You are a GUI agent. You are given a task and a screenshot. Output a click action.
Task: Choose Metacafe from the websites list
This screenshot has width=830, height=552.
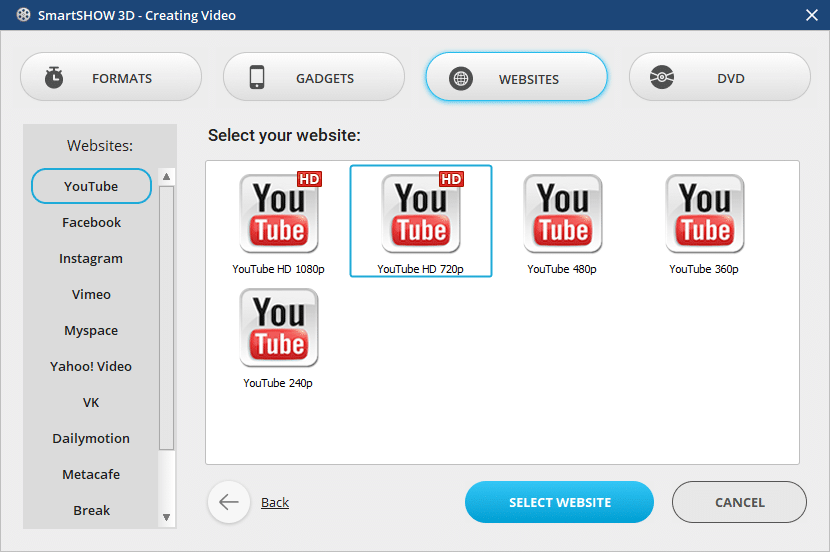pyautogui.click(x=91, y=474)
